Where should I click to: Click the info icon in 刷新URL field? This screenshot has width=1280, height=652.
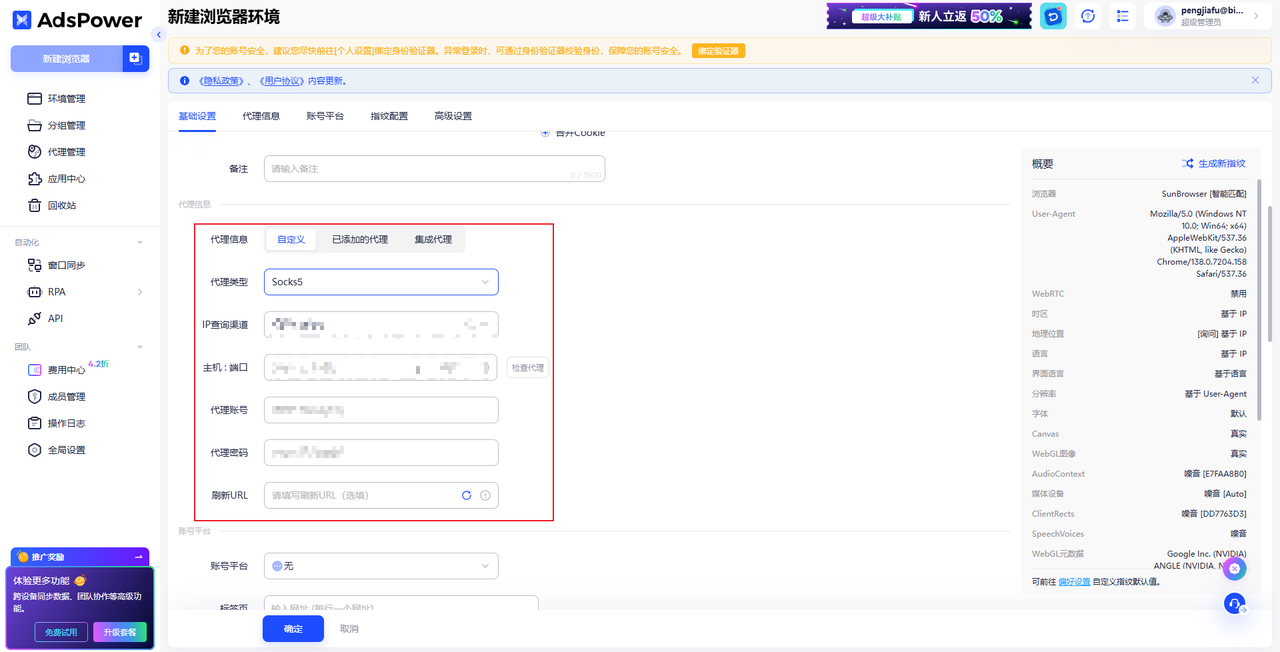tap(485, 495)
